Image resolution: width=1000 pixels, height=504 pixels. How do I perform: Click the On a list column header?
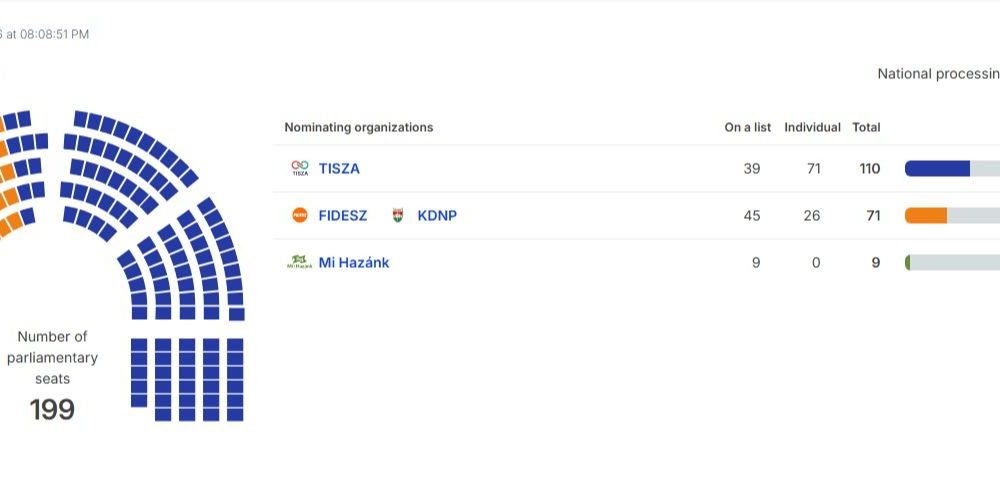(748, 128)
